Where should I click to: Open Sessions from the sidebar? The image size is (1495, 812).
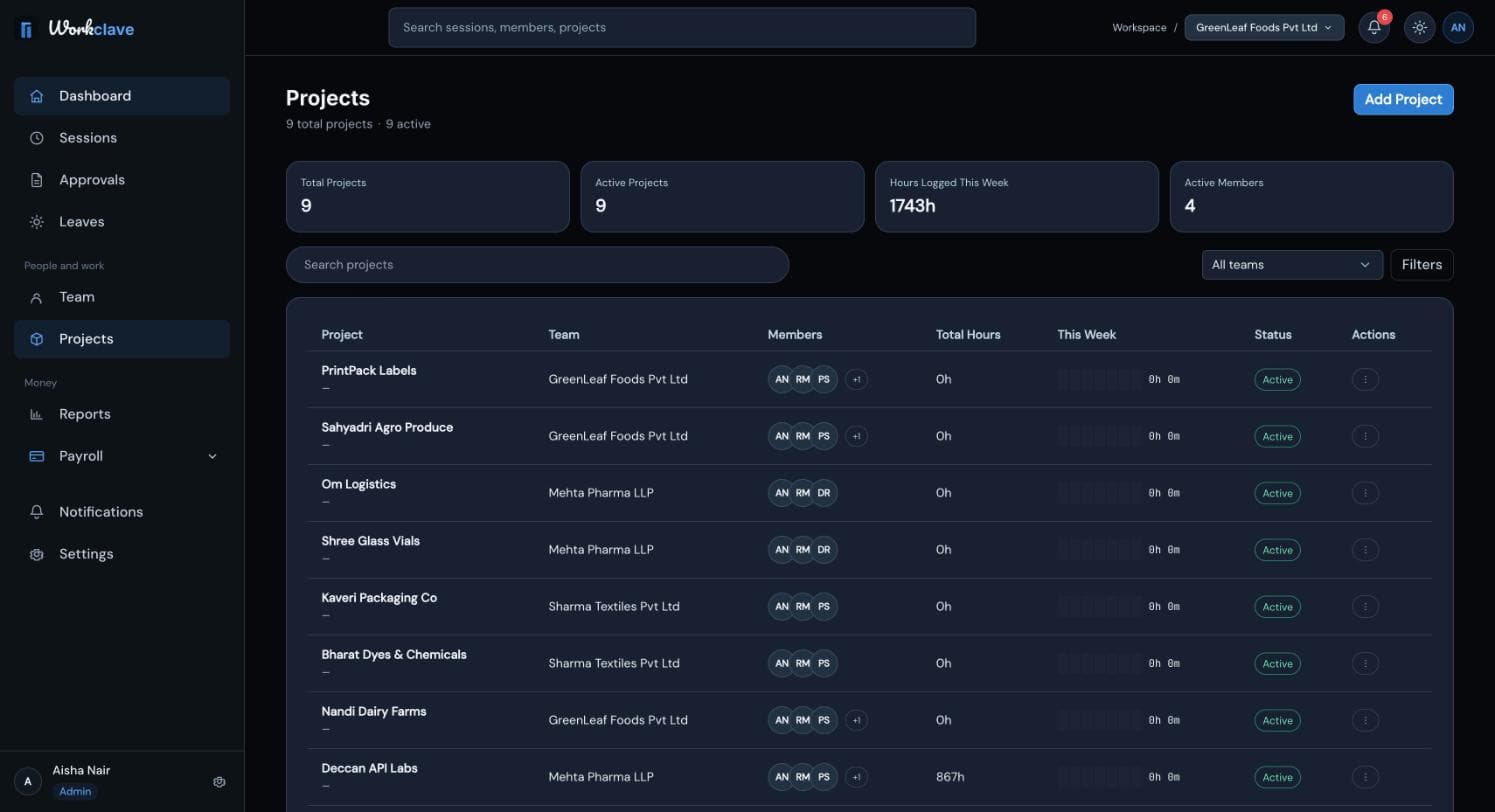pos(122,138)
